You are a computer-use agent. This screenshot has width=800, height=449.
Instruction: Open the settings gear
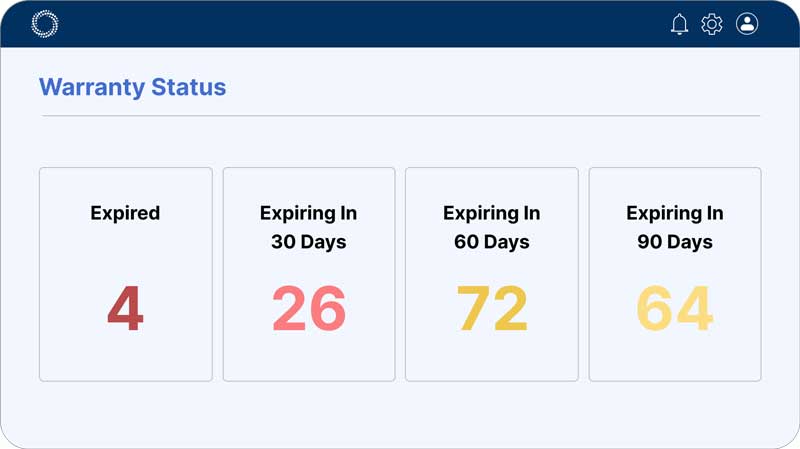[712, 24]
